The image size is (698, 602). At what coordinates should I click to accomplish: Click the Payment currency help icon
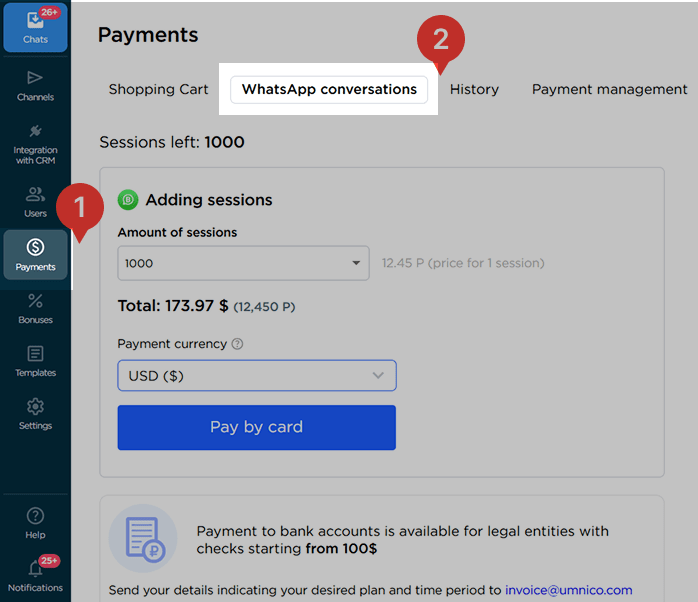click(238, 344)
